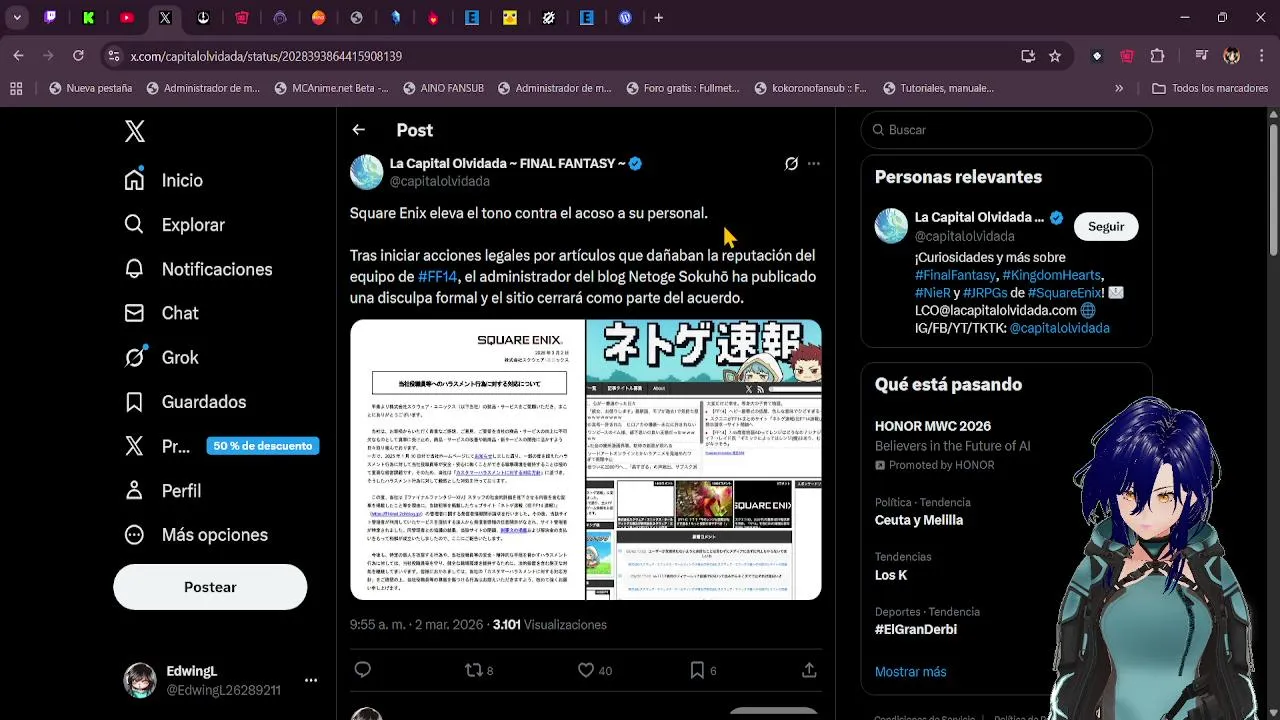Click @capitalolvidada link in relevant people bio
Image resolution: width=1280 pixels, height=720 pixels.
(1059, 328)
